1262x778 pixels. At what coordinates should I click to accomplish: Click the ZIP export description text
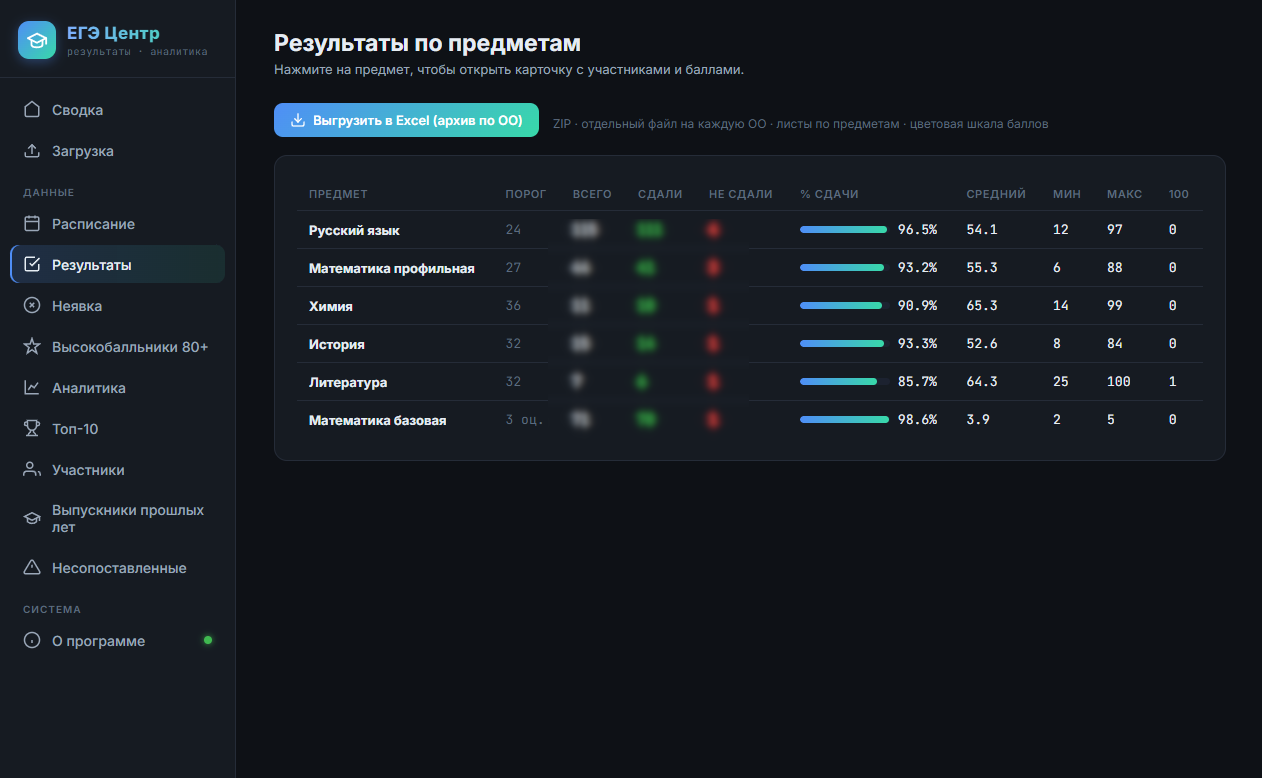point(801,124)
